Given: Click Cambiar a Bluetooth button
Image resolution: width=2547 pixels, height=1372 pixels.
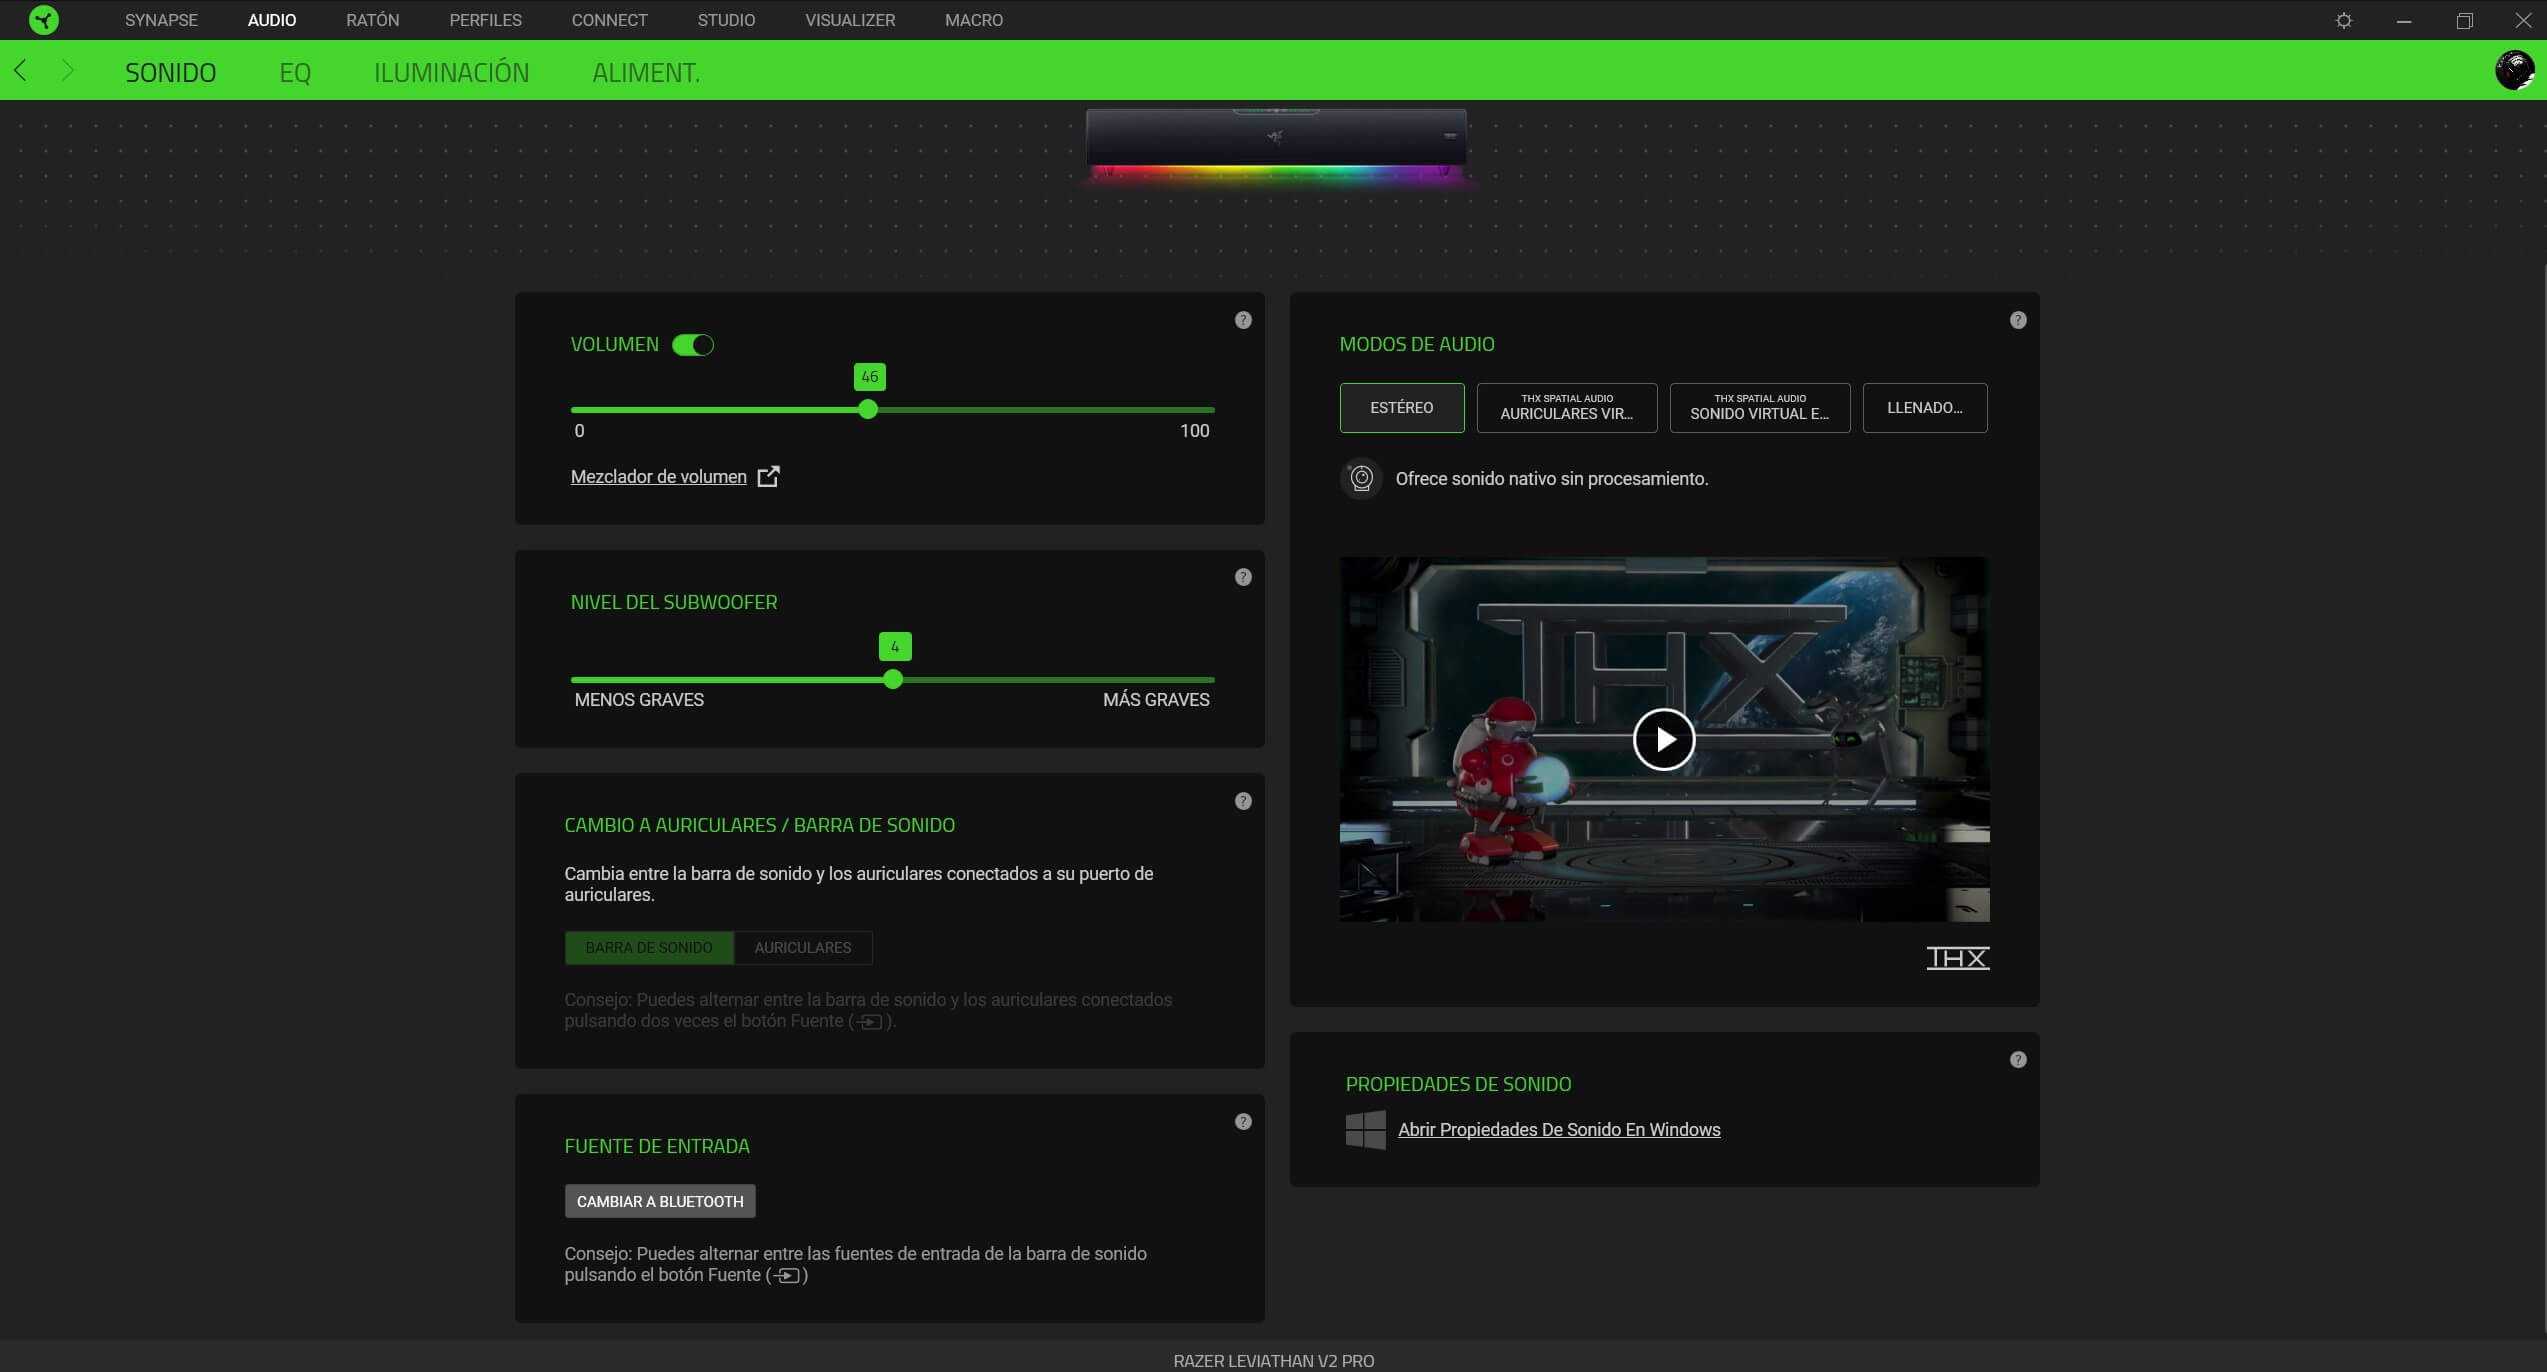Looking at the screenshot, I should (660, 1202).
